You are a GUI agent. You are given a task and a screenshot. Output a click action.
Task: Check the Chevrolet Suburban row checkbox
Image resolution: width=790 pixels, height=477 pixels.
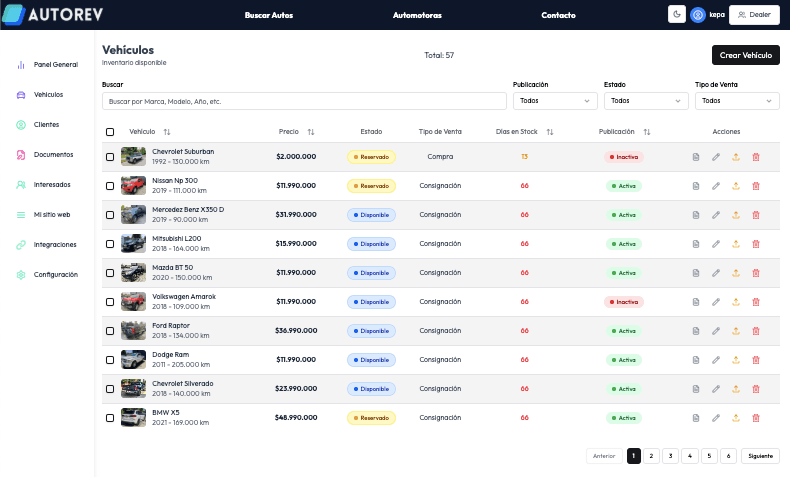coord(110,157)
